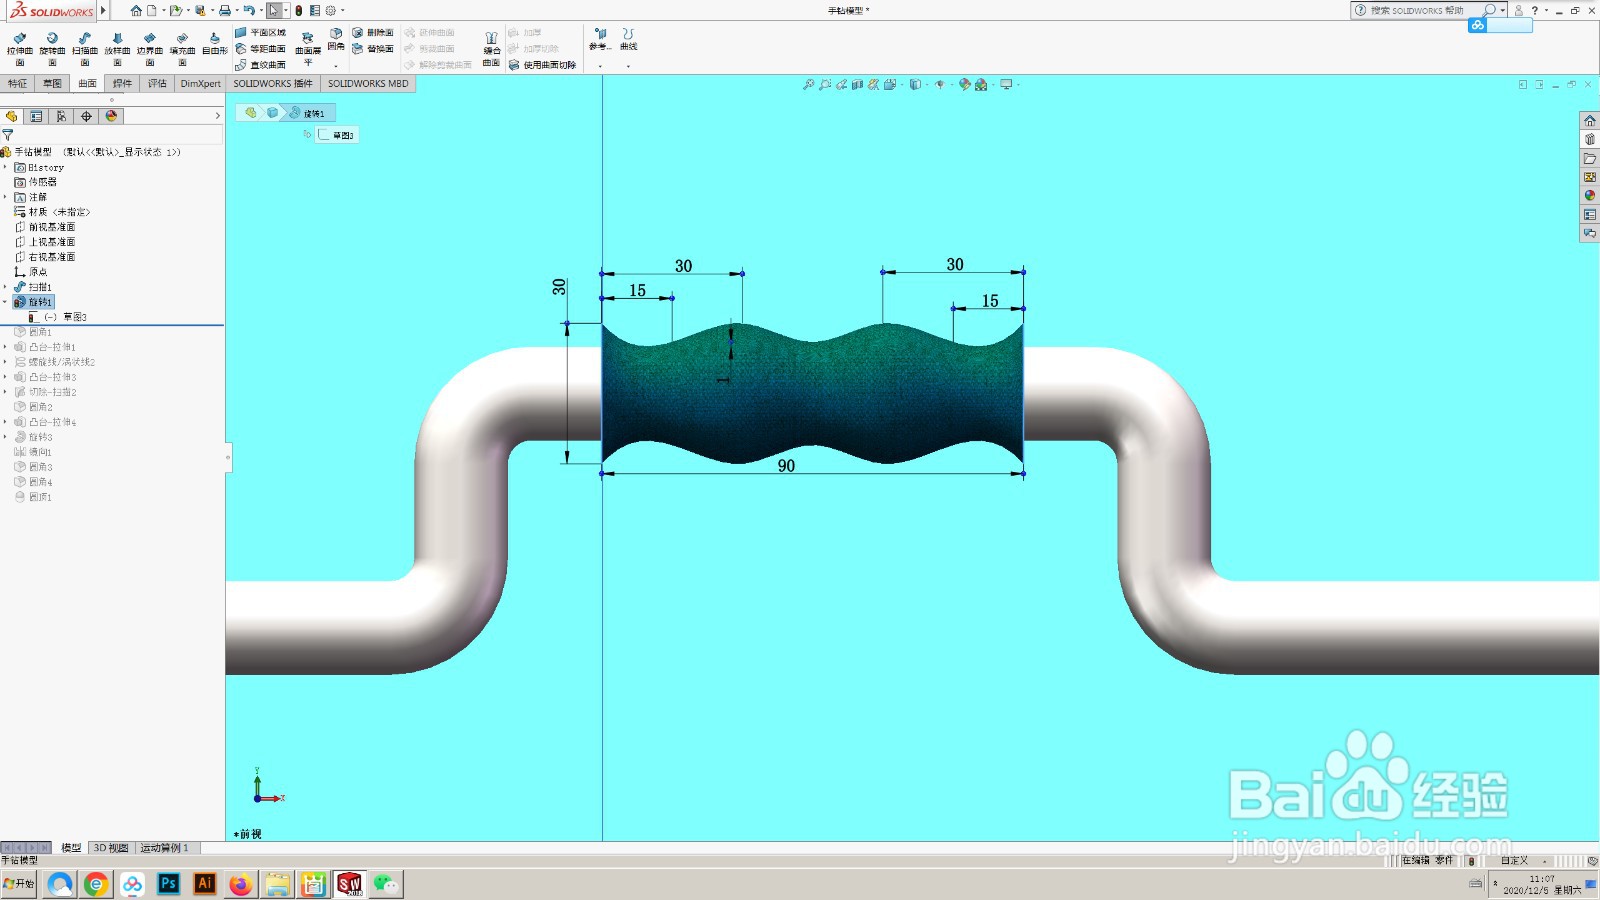Click the Home icon in quick access toolbar

point(136,11)
